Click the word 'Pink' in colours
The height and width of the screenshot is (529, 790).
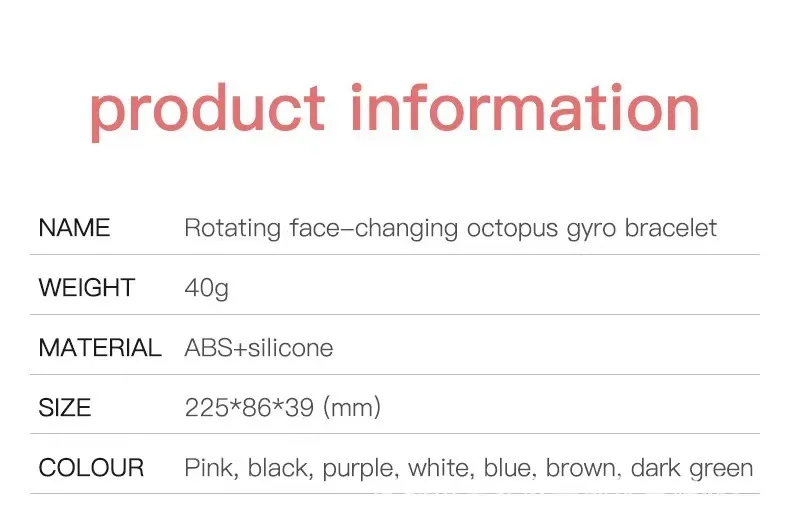(209, 468)
